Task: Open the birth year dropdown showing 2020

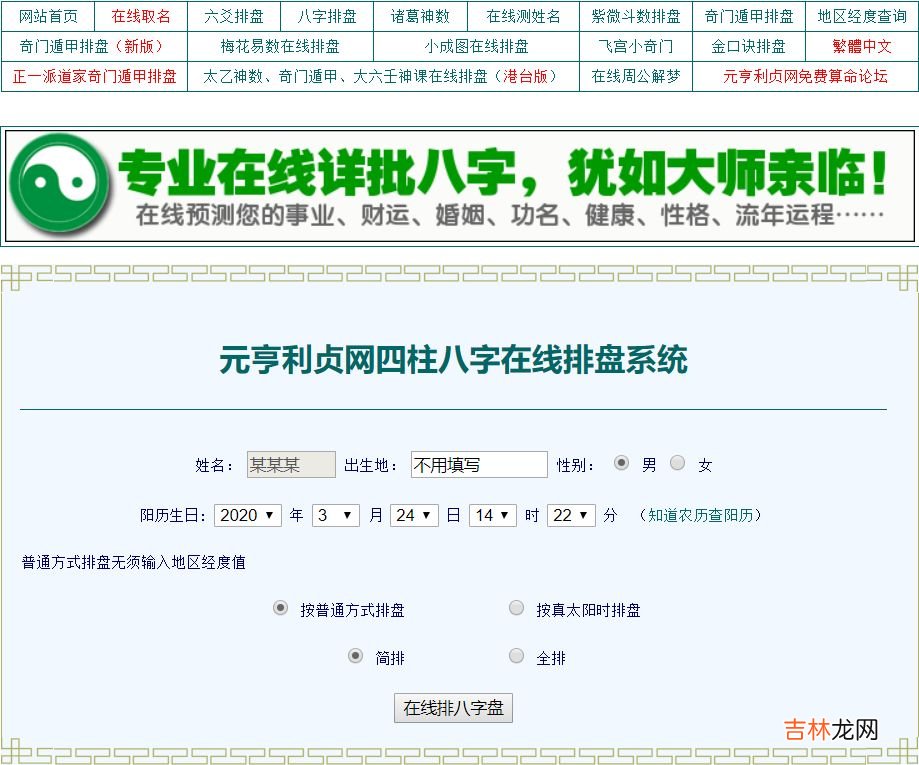Action: 249,515
